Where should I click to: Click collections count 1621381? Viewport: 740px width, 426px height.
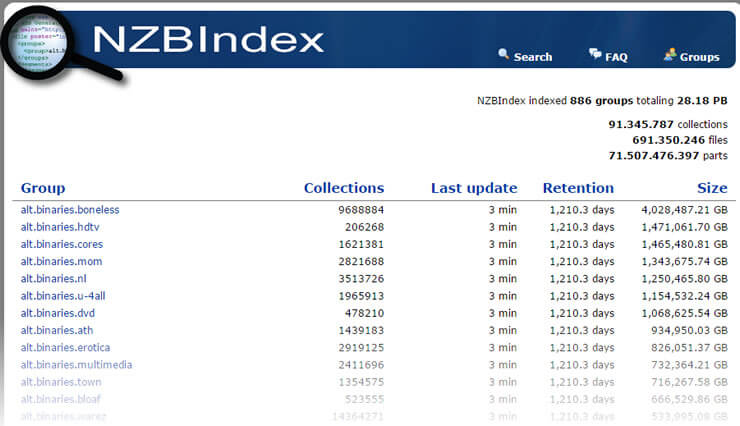(361, 244)
